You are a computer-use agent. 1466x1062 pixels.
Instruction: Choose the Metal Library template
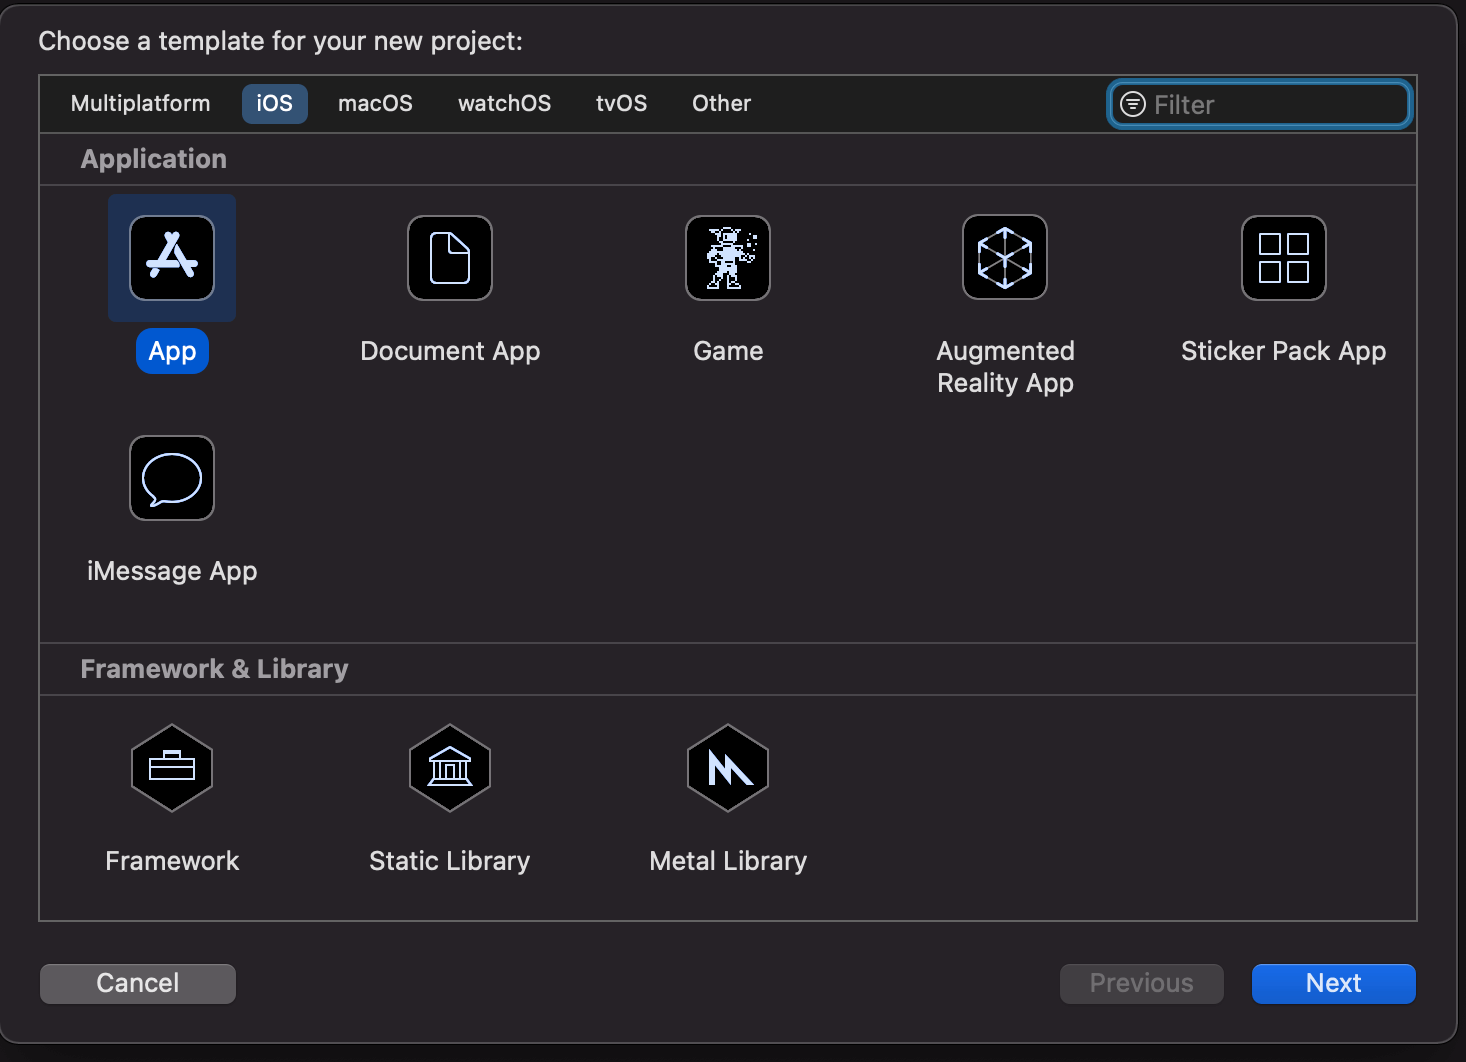(727, 768)
